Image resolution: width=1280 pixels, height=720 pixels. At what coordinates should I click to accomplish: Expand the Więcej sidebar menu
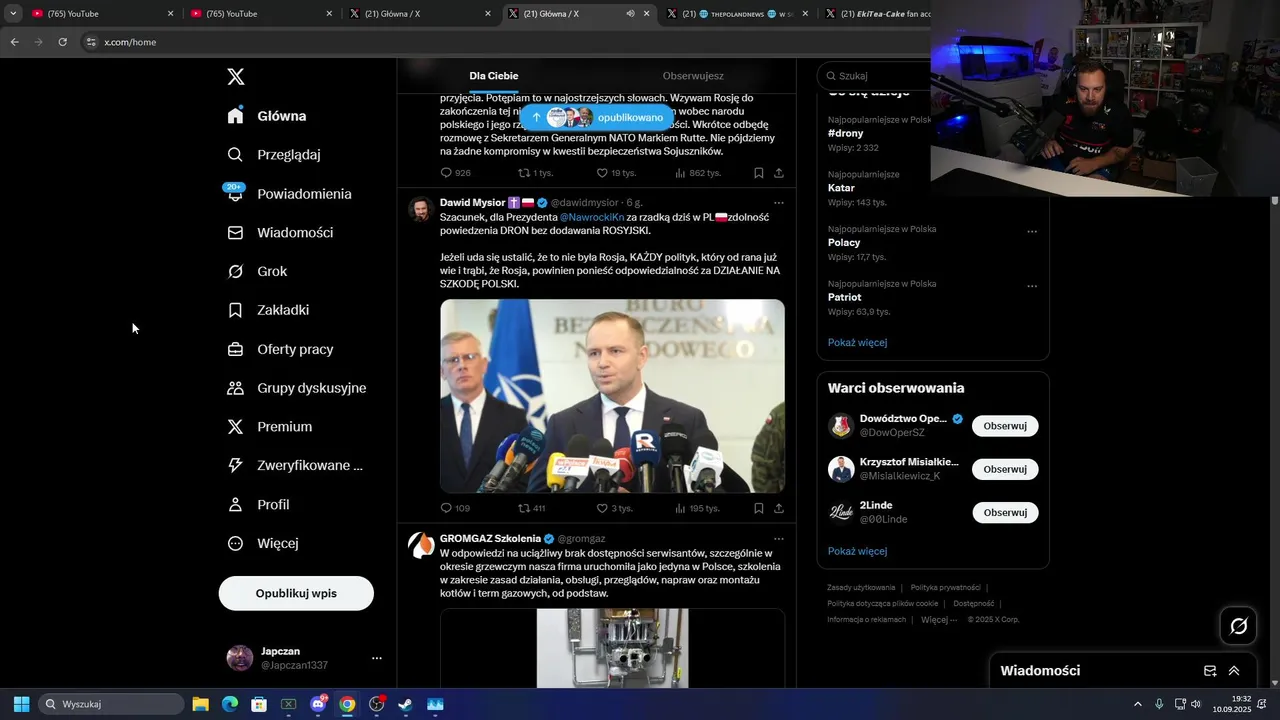263,543
